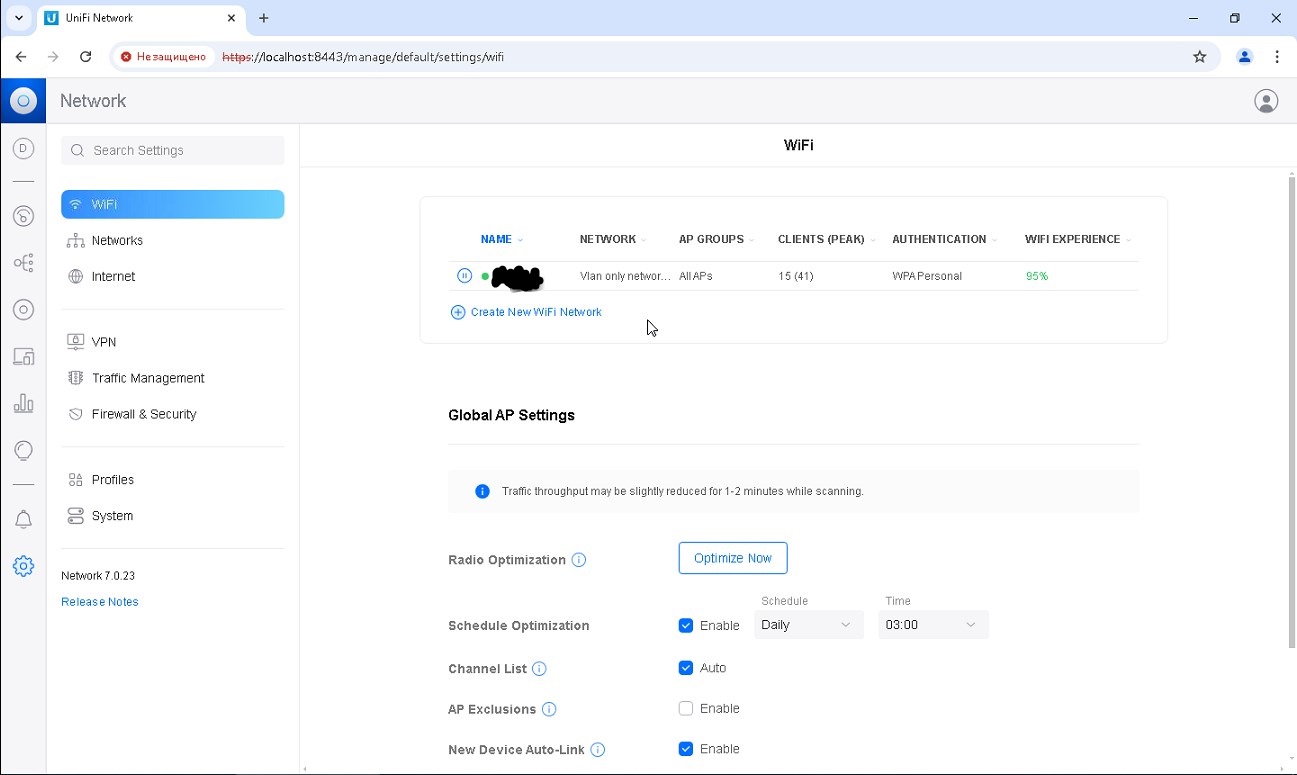Viewport: 1297px width, 775px height.
Task: Click the All APs cell
Action: 696,276
